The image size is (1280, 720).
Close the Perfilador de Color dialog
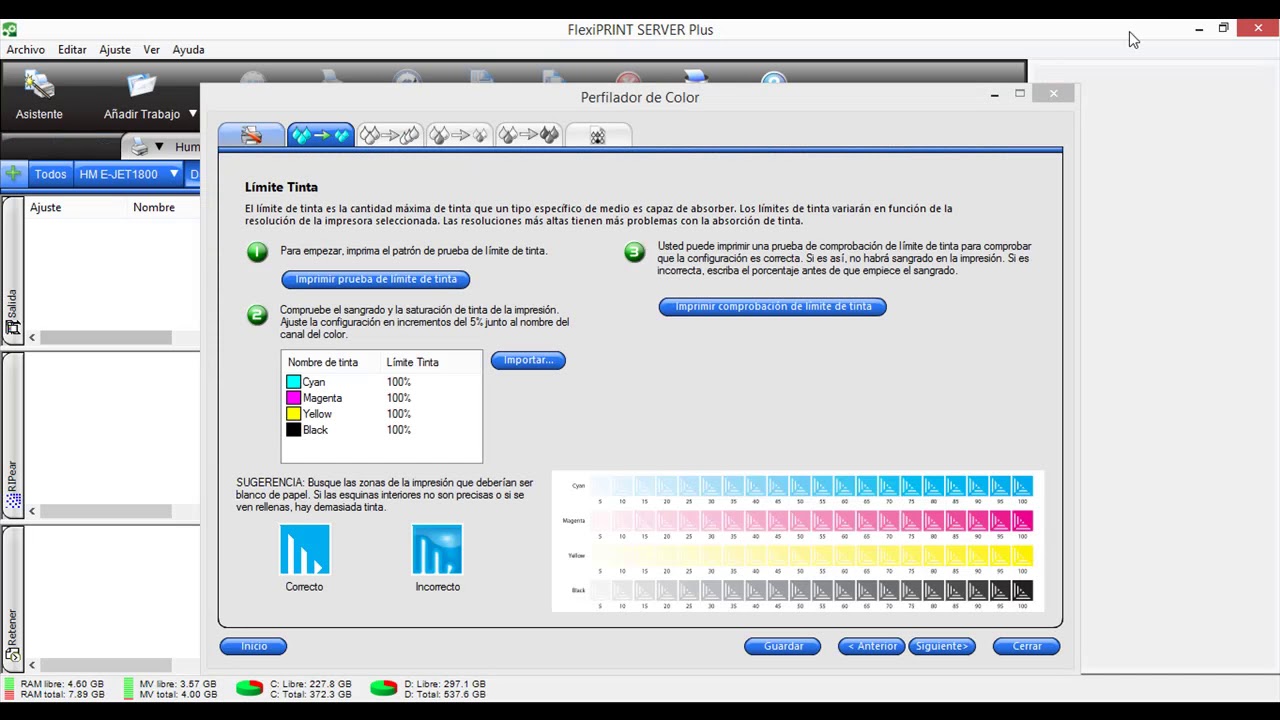click(1053, 94)
